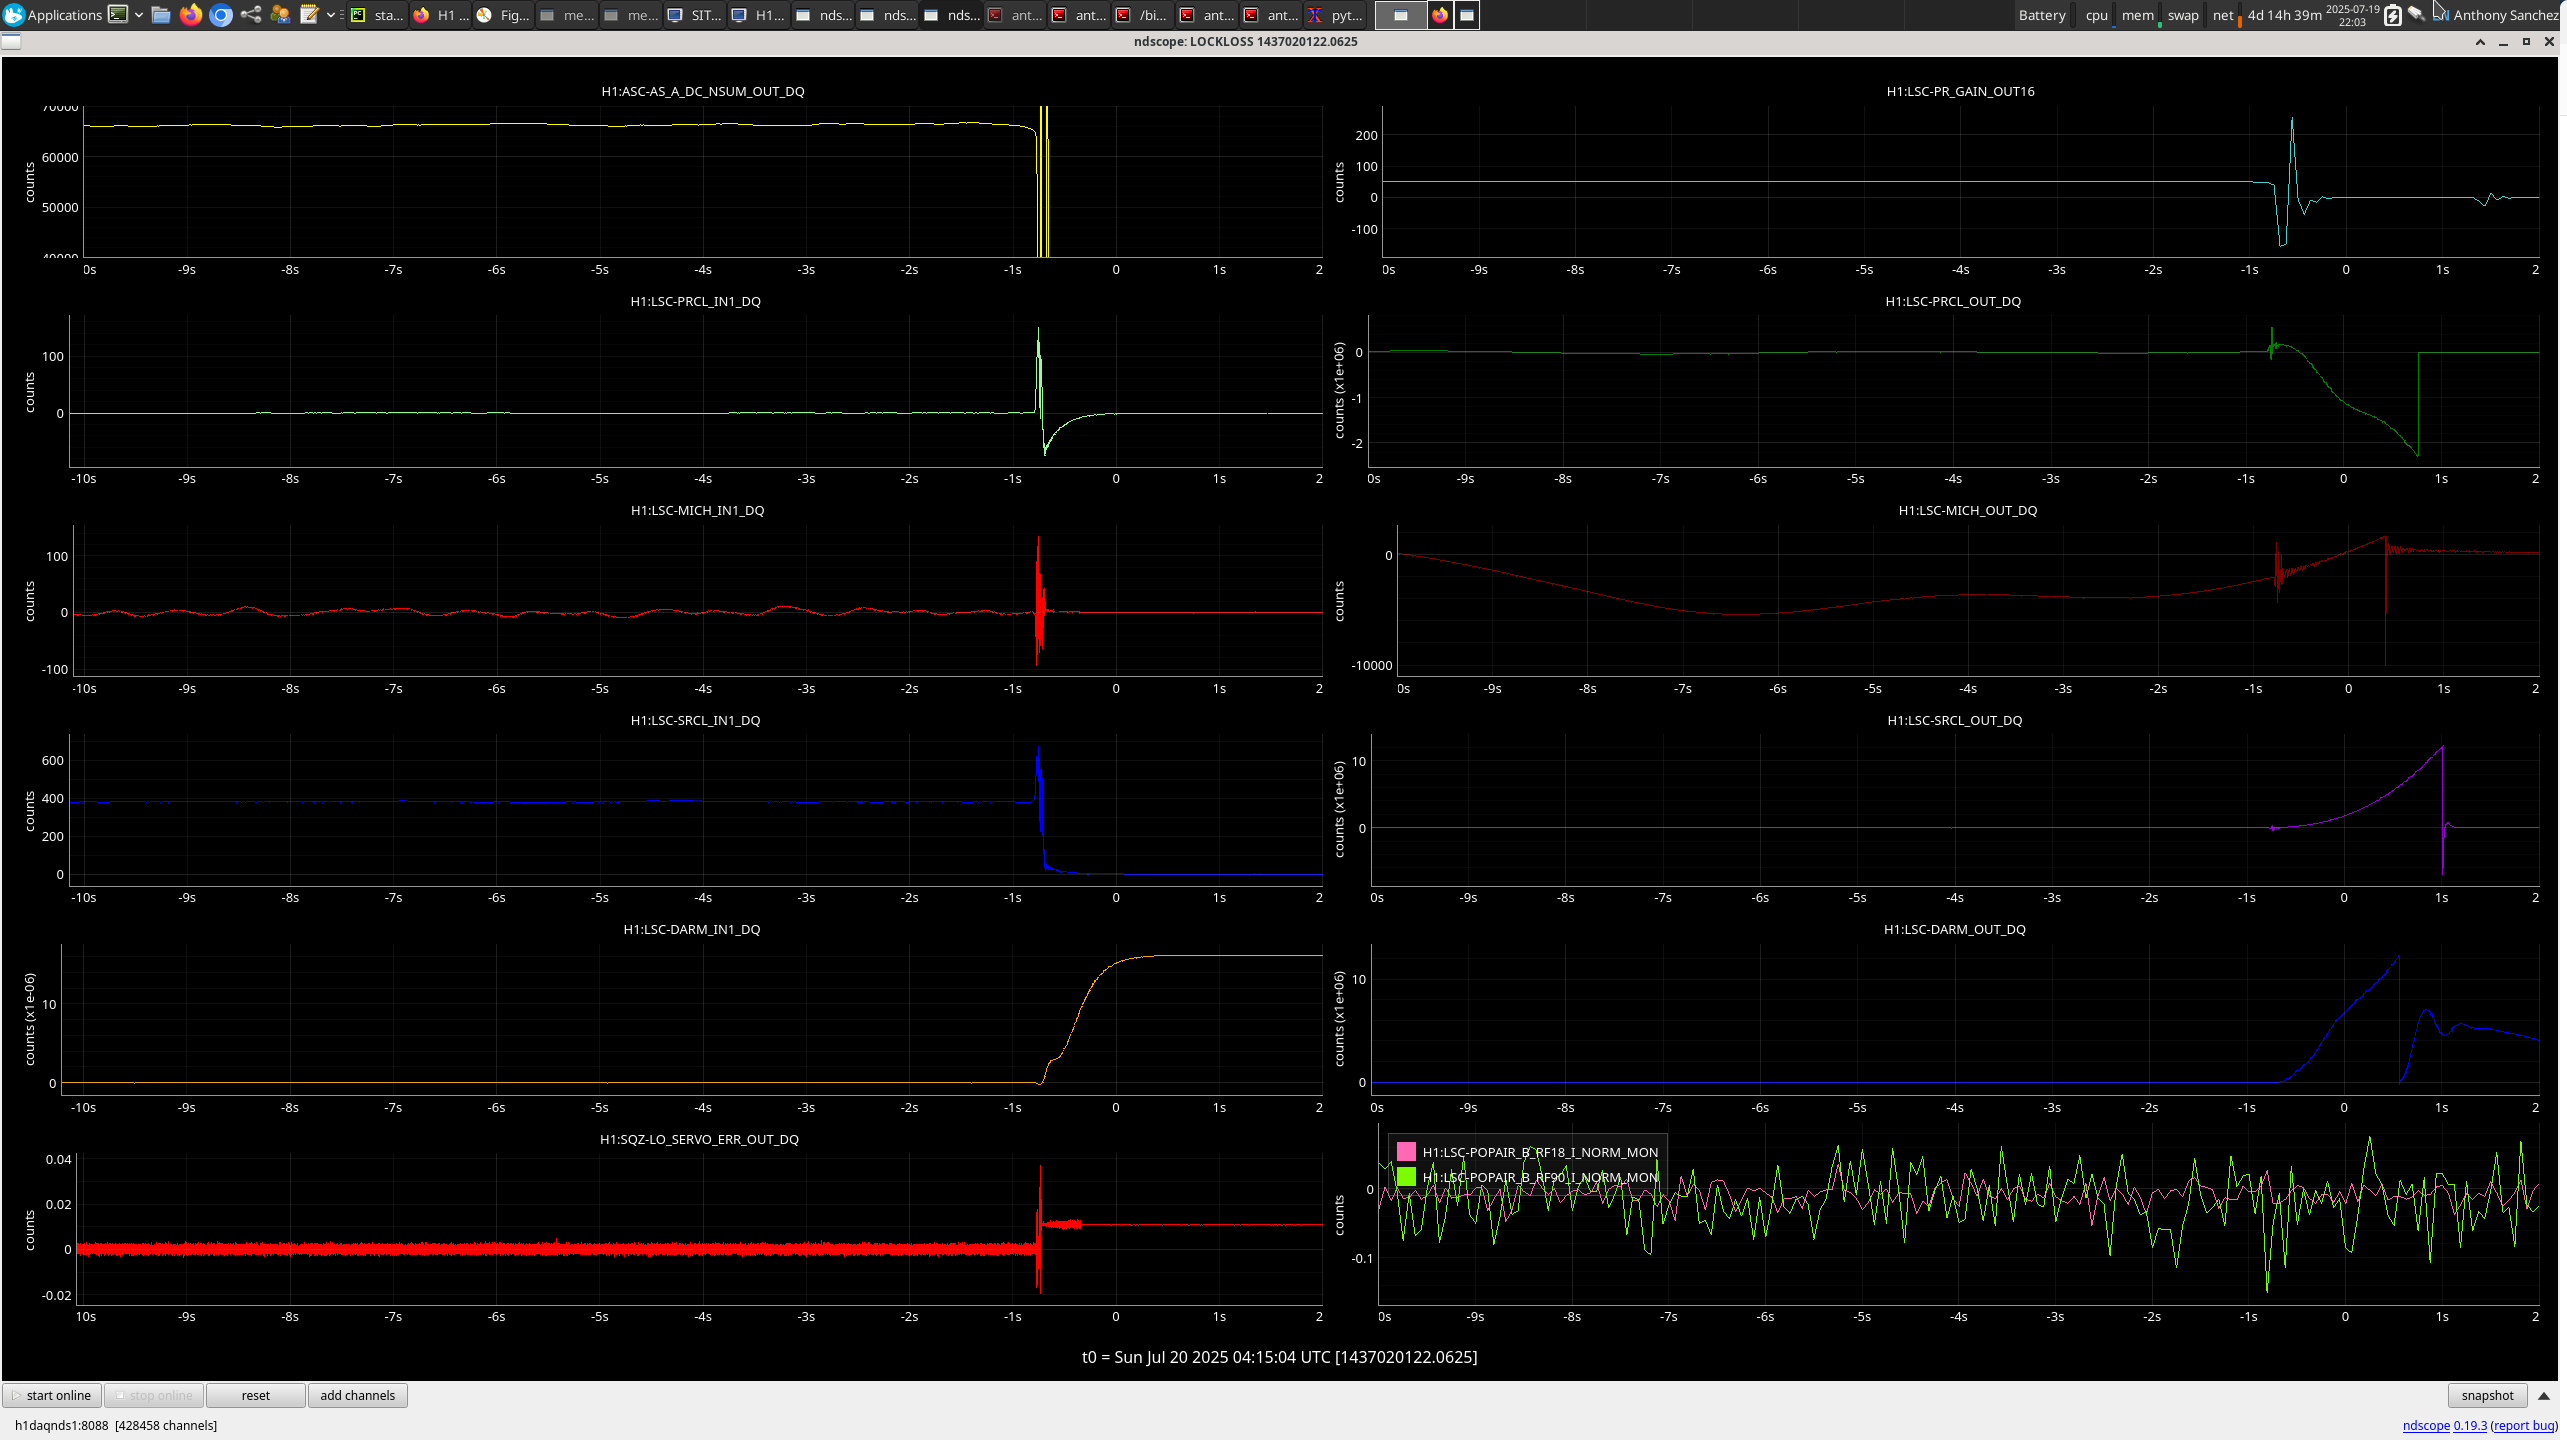Click the H1:ASC-AS_A_DC_NSUM_OUT_DQ plot title
Image resolution: width=2567 pixels, height=1440 pixels.
[703, 91]
